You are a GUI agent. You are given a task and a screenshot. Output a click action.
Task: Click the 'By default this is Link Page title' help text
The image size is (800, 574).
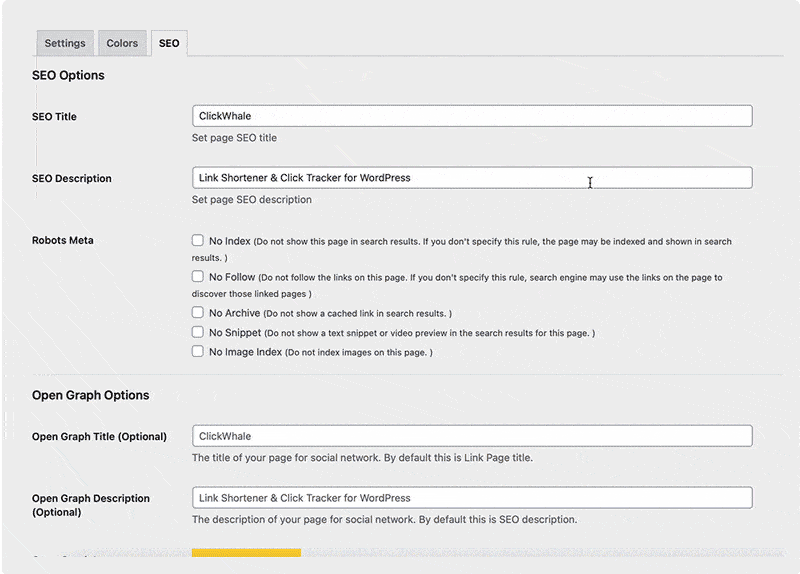(x=458, y=458)
